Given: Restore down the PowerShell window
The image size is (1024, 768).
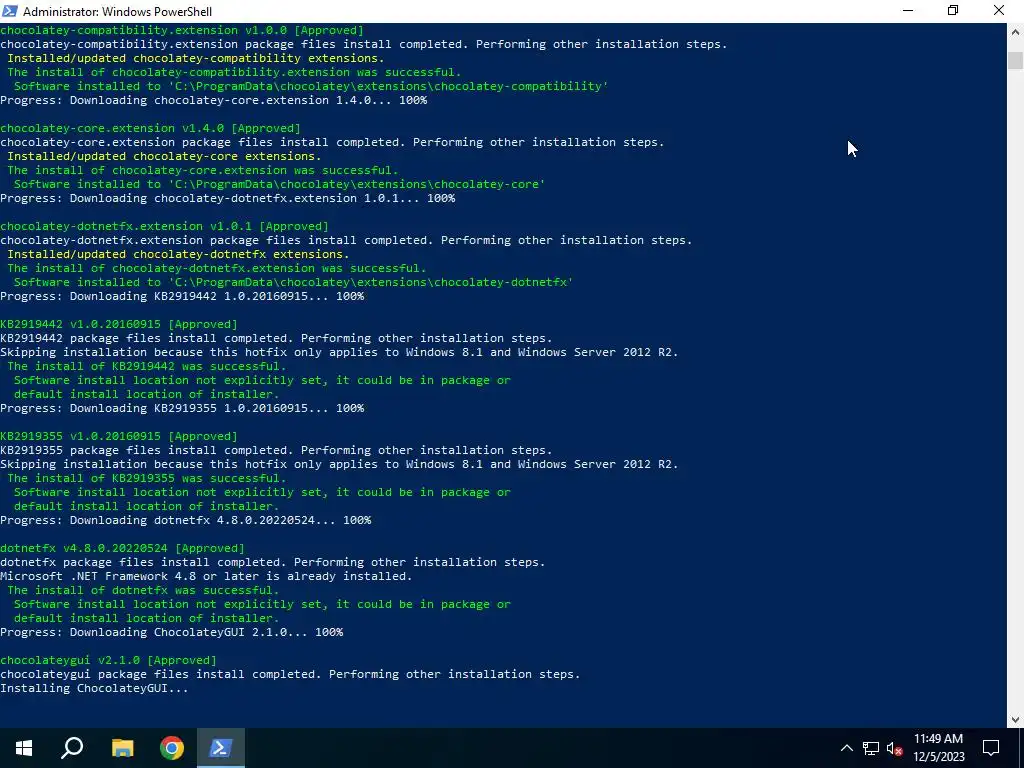Looking at the screenshot, I should coord(953,11).
